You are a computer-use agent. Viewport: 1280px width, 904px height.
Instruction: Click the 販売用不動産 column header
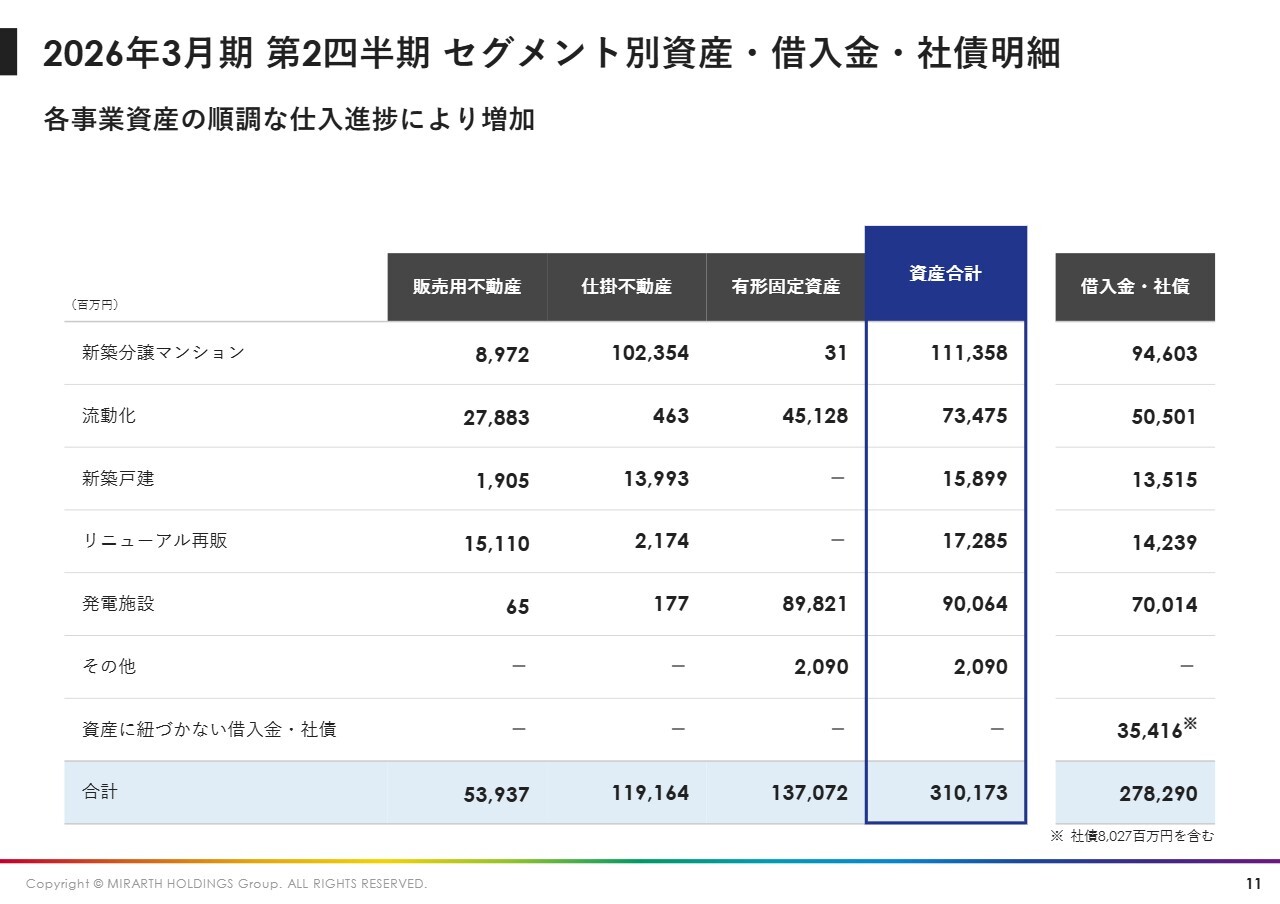click(x=467, y=287)
